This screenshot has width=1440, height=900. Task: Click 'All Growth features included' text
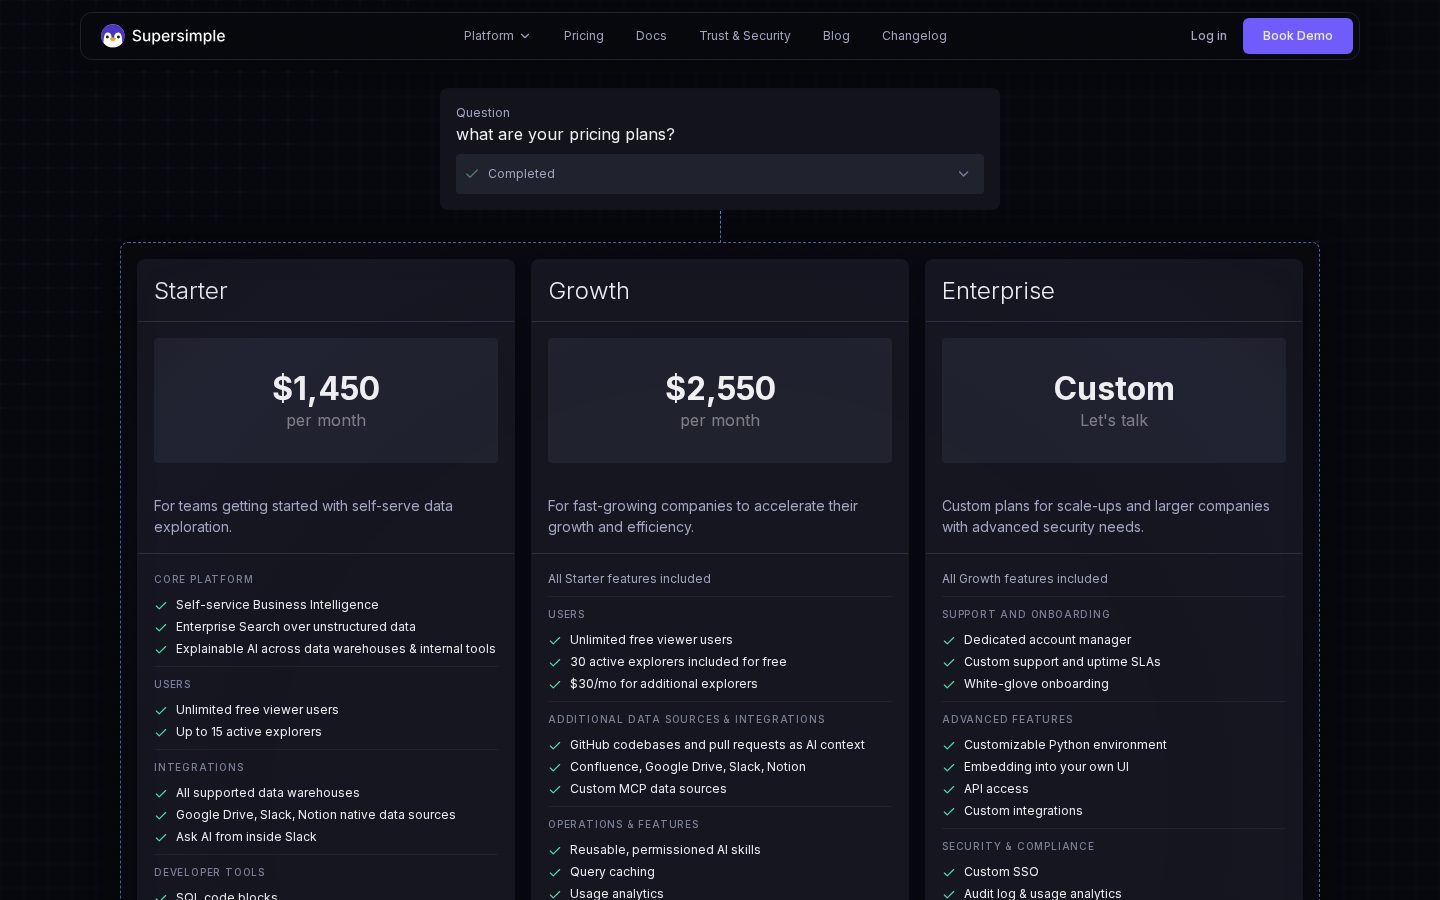pyautogui.click(x=1024, y=579)
